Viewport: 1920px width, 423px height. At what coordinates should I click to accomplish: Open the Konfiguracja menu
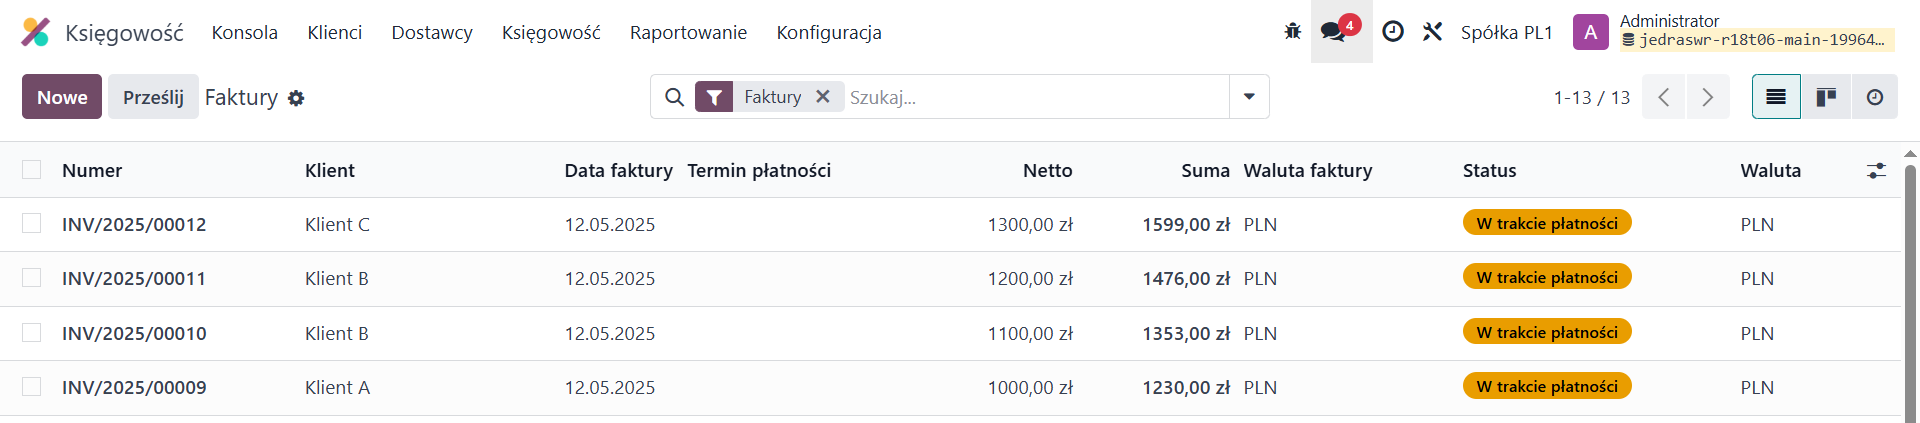829,32
